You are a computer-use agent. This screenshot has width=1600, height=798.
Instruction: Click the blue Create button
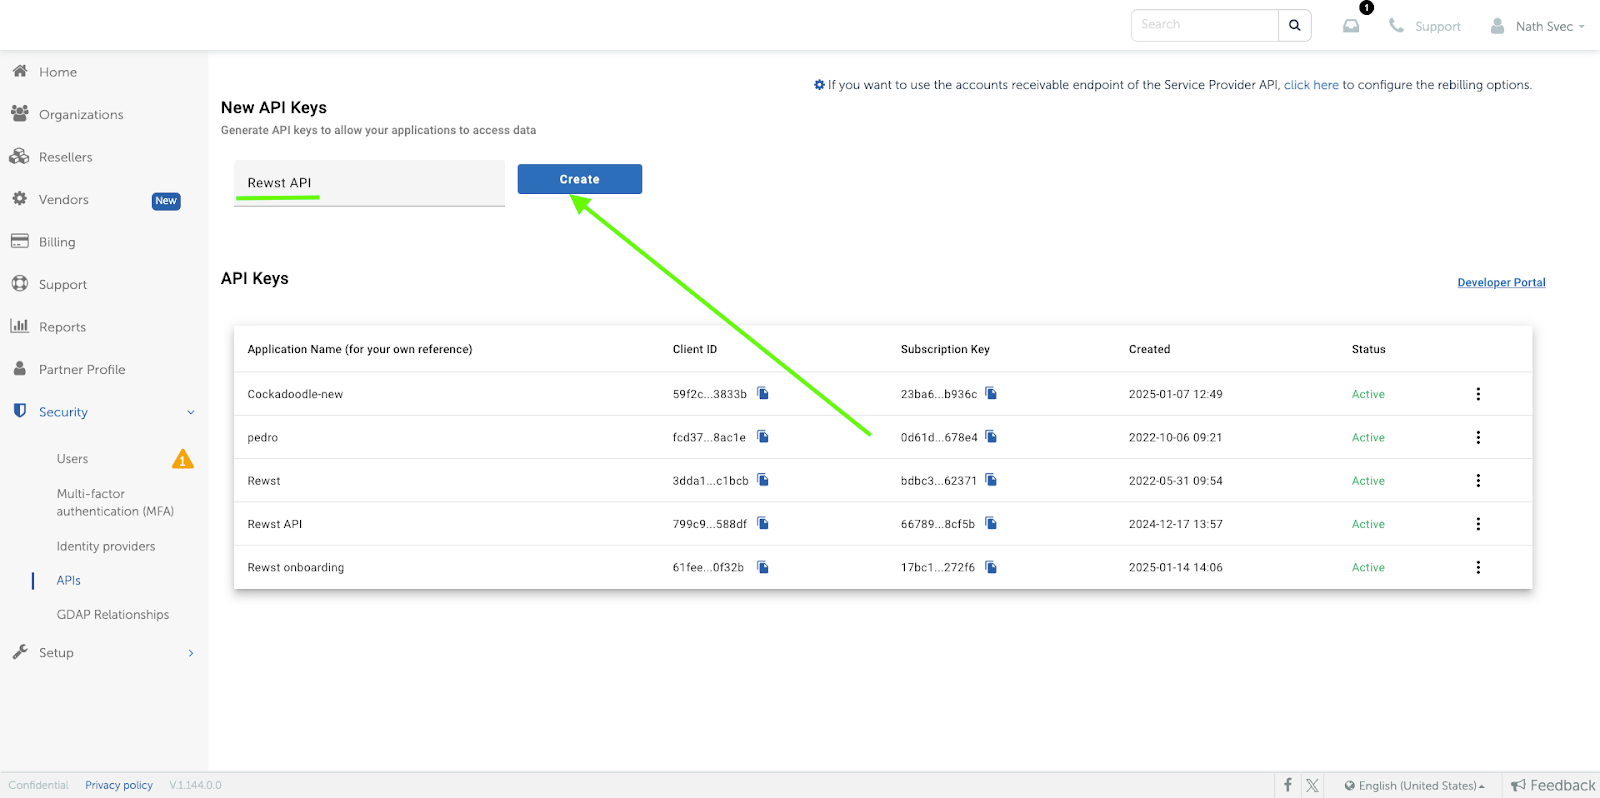pyautogui.click(x=580, y=179)
